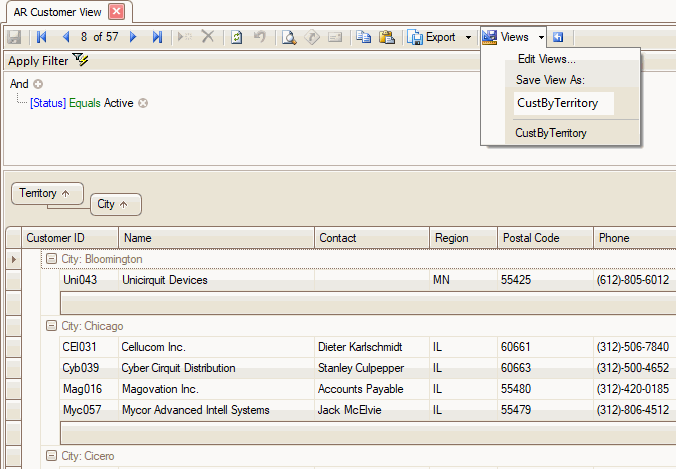Go to the first record

coord(41,37)
